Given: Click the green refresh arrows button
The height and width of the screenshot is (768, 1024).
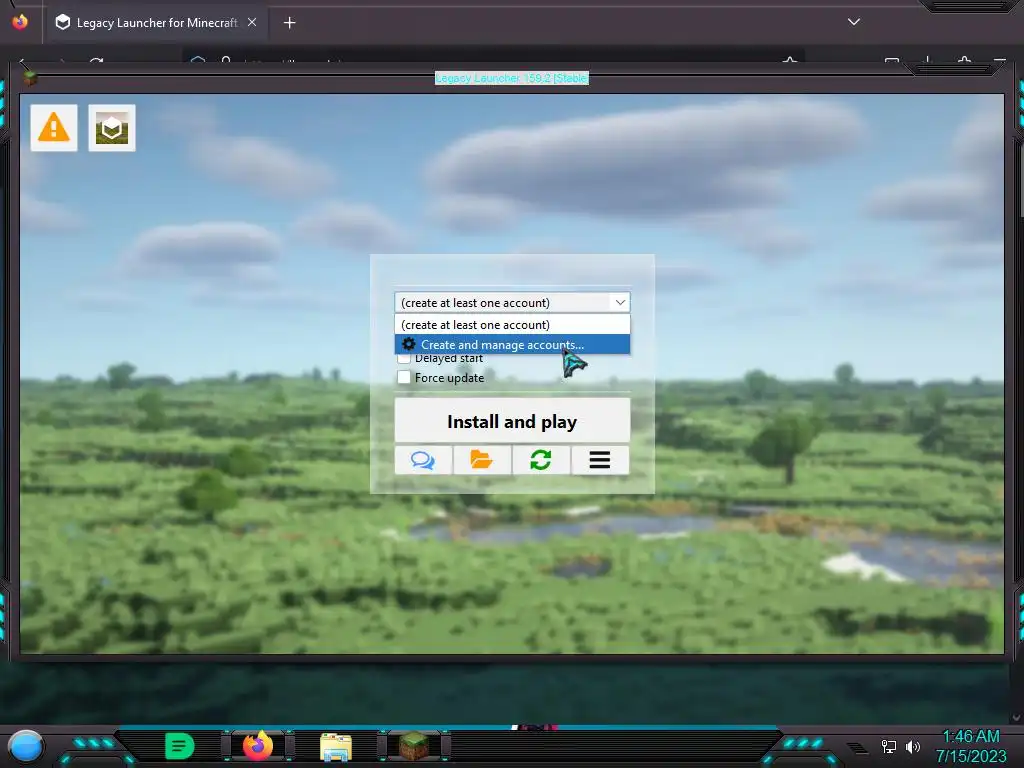Looking at the screenshot, I should pos(541,460).
